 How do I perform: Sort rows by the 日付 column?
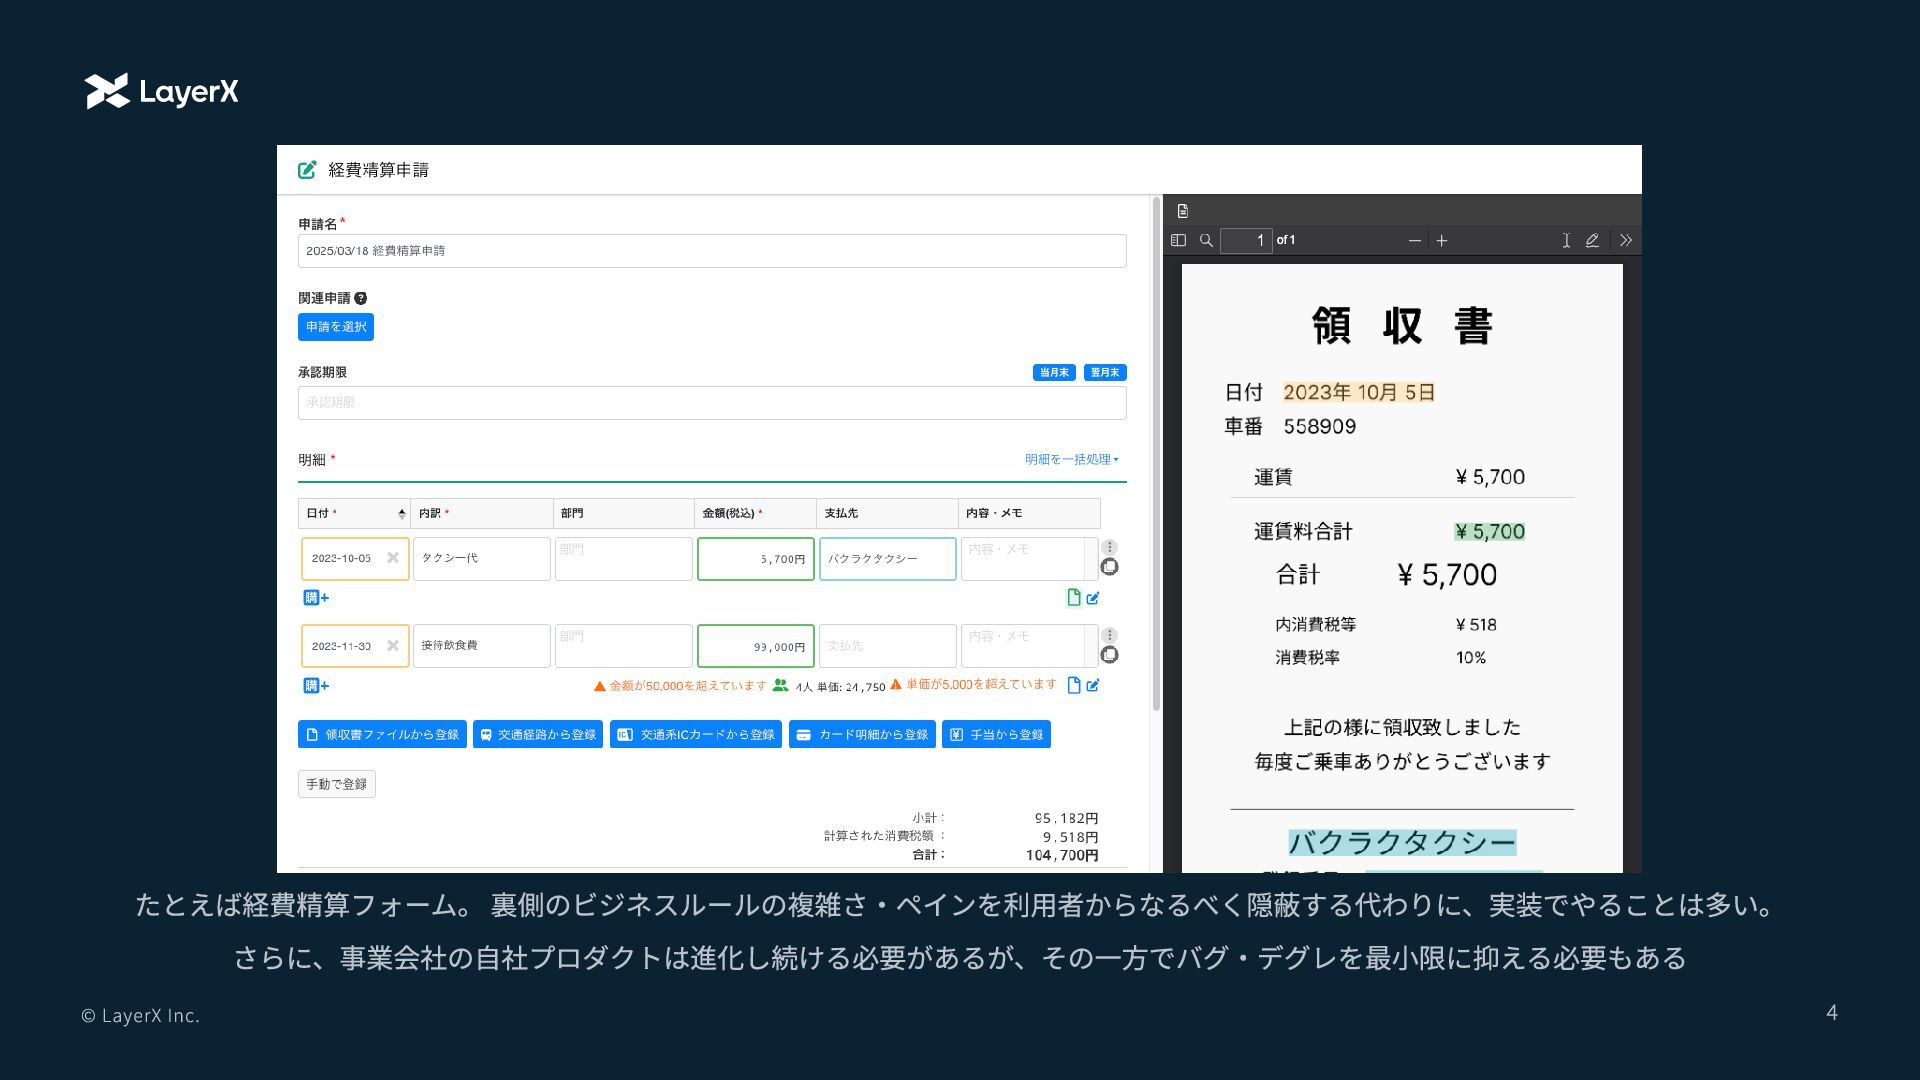point(401,514)
